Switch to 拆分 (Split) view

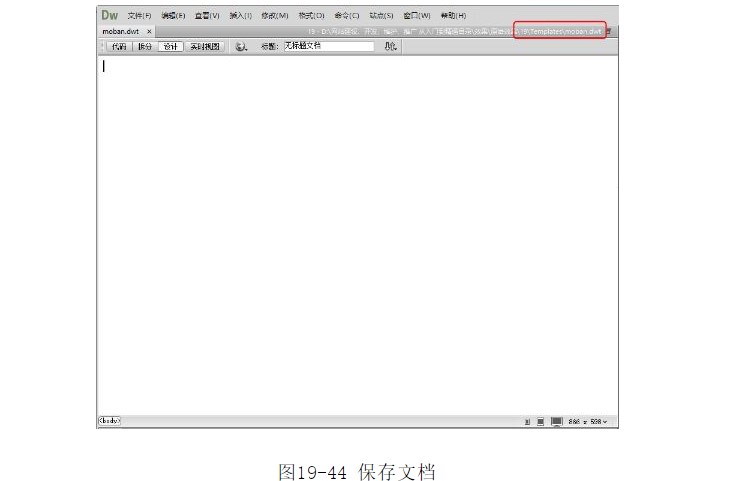tap(145, 46)
